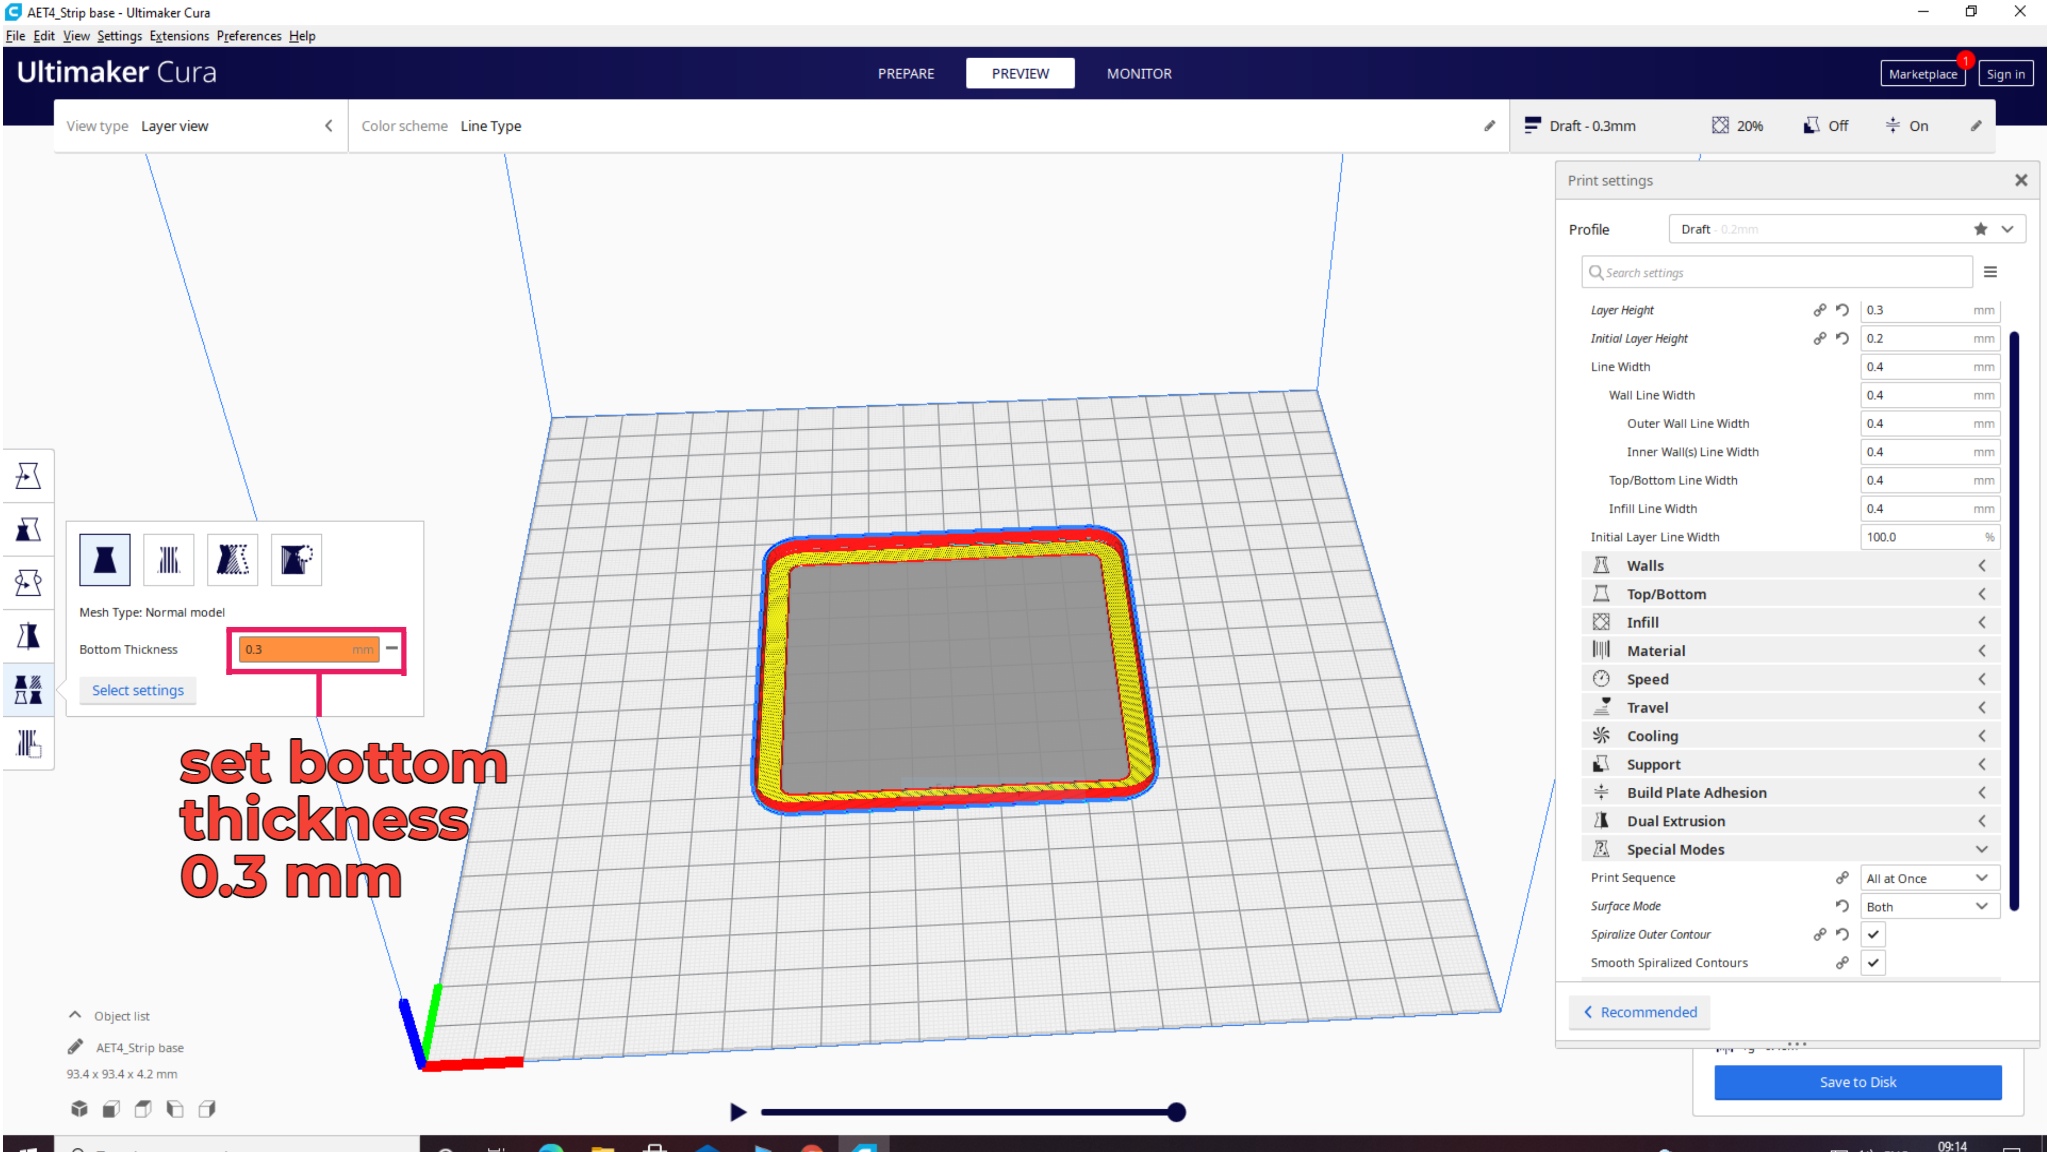Expand the Material settings category
Viewport: 2048px width, 1152px height.
[x=1790, y=651]
